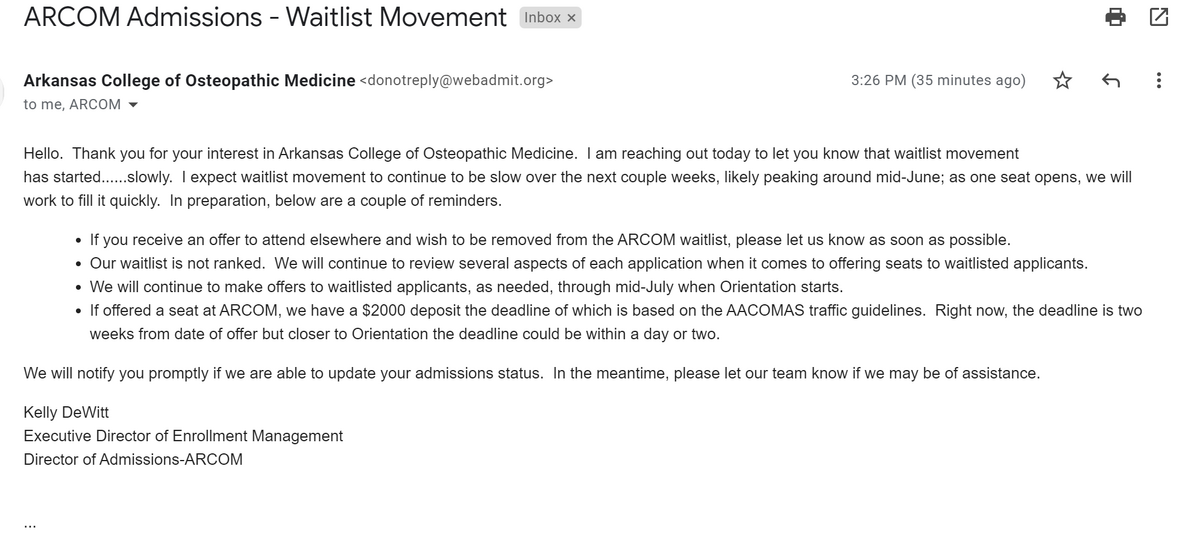Show trimmed content via the ellipsis
1200x533 pixels.
click(x=31, y=522)
